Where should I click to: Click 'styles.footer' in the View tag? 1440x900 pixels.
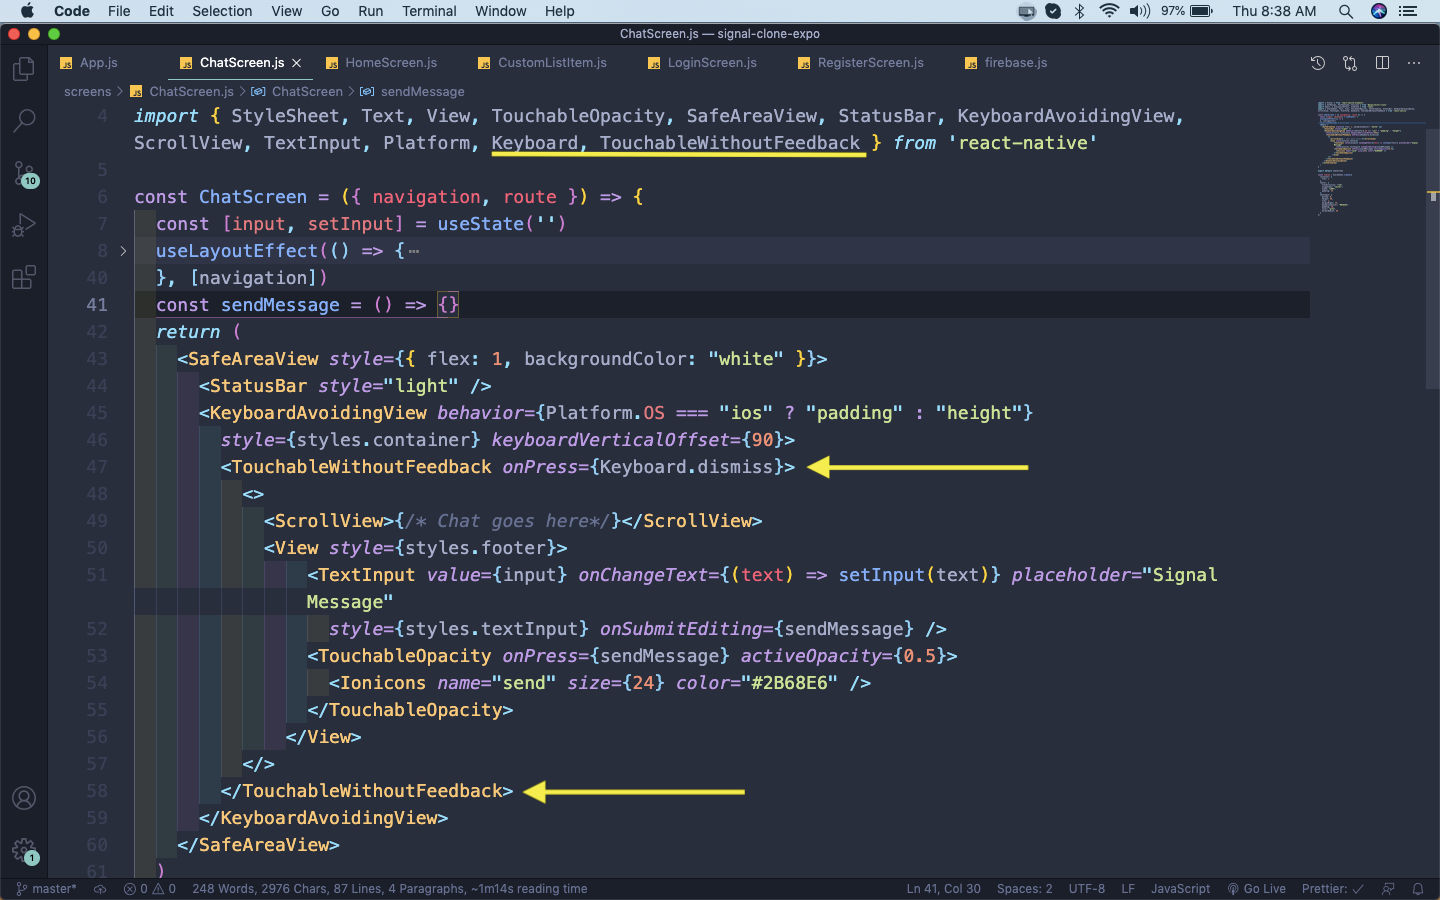coord(475,548)
